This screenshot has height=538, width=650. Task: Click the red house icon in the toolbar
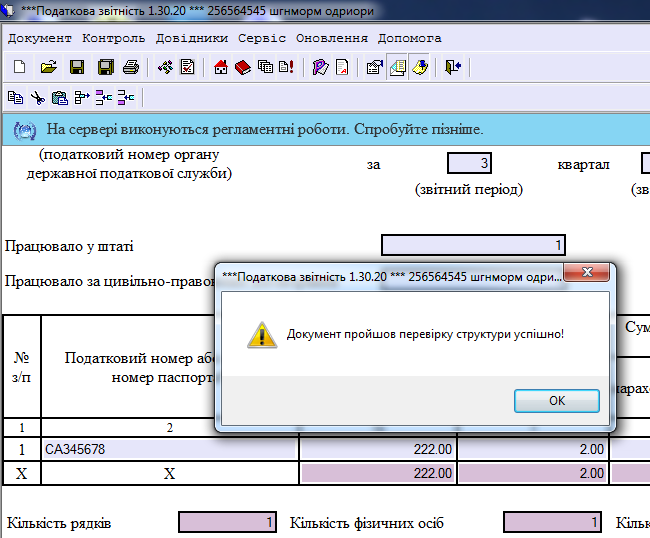[x=221, y=68]
